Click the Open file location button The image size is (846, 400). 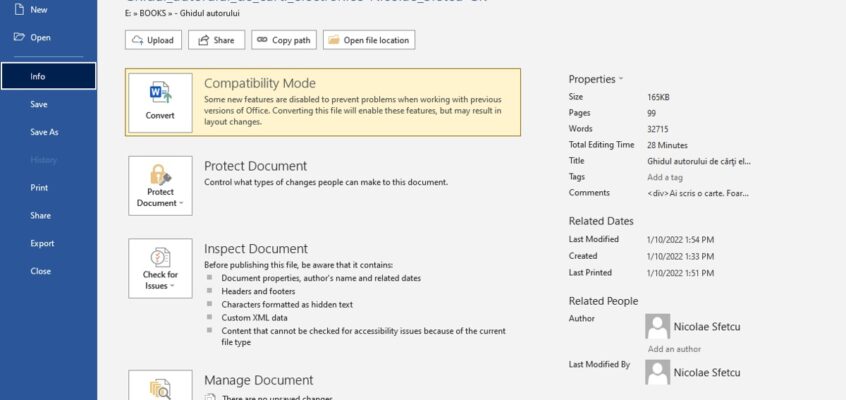click(369, 40)
